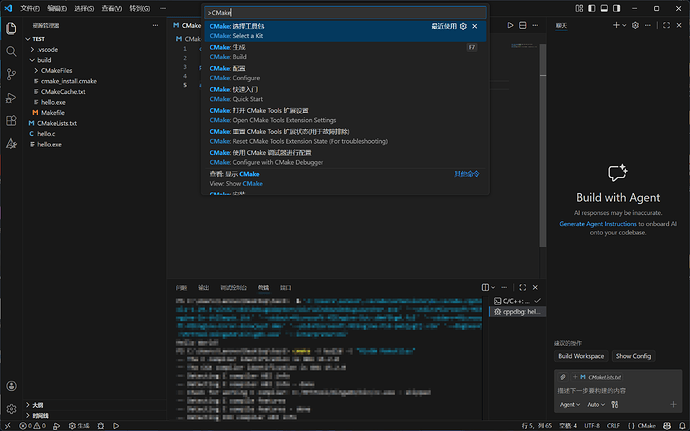Image resolution: width=690 pixels, height=431 pixels.
Task: Click the Generate Agent Instructions link
Action: (x=598, y=224)
